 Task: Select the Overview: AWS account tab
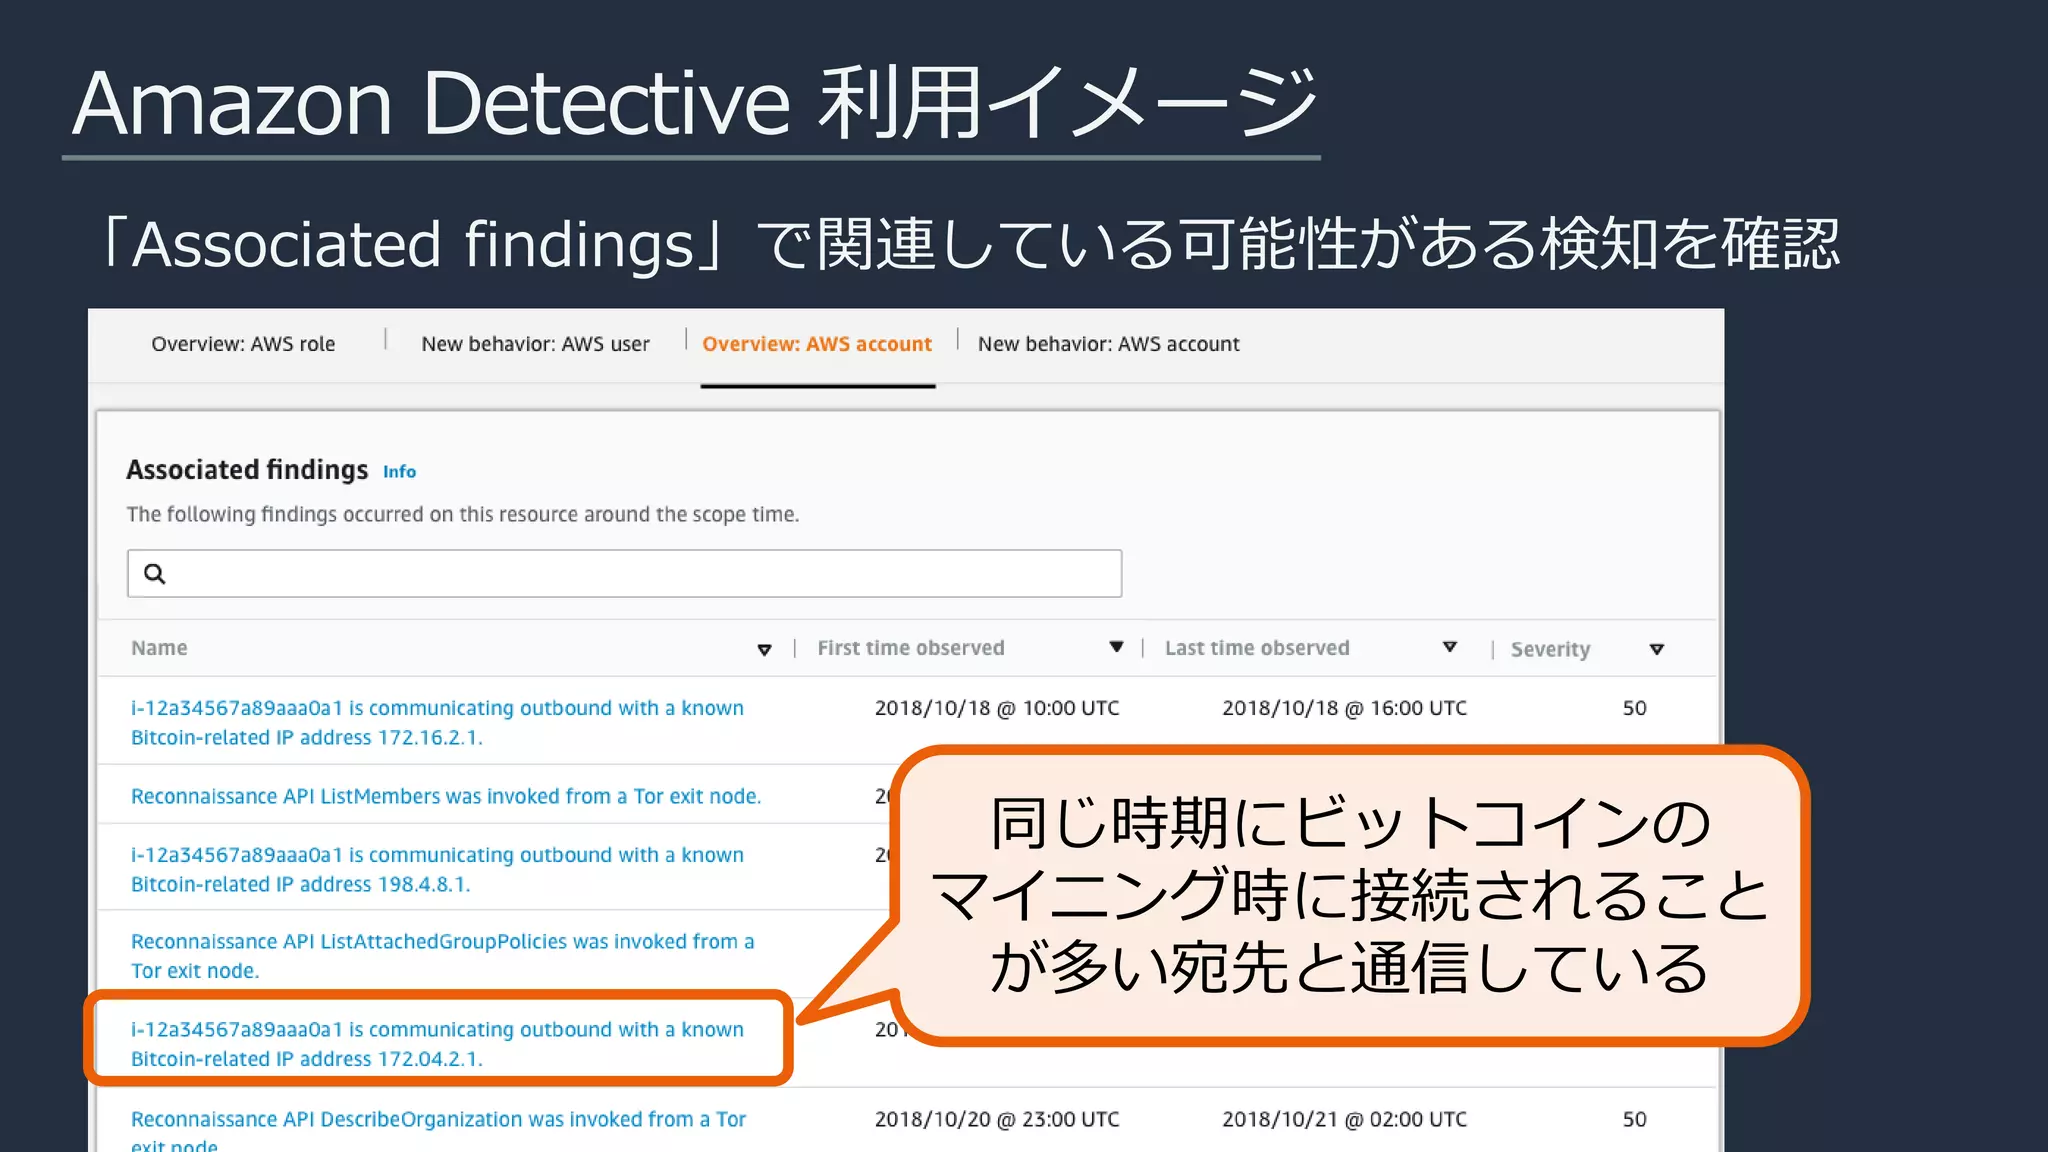tap(817, 344)
